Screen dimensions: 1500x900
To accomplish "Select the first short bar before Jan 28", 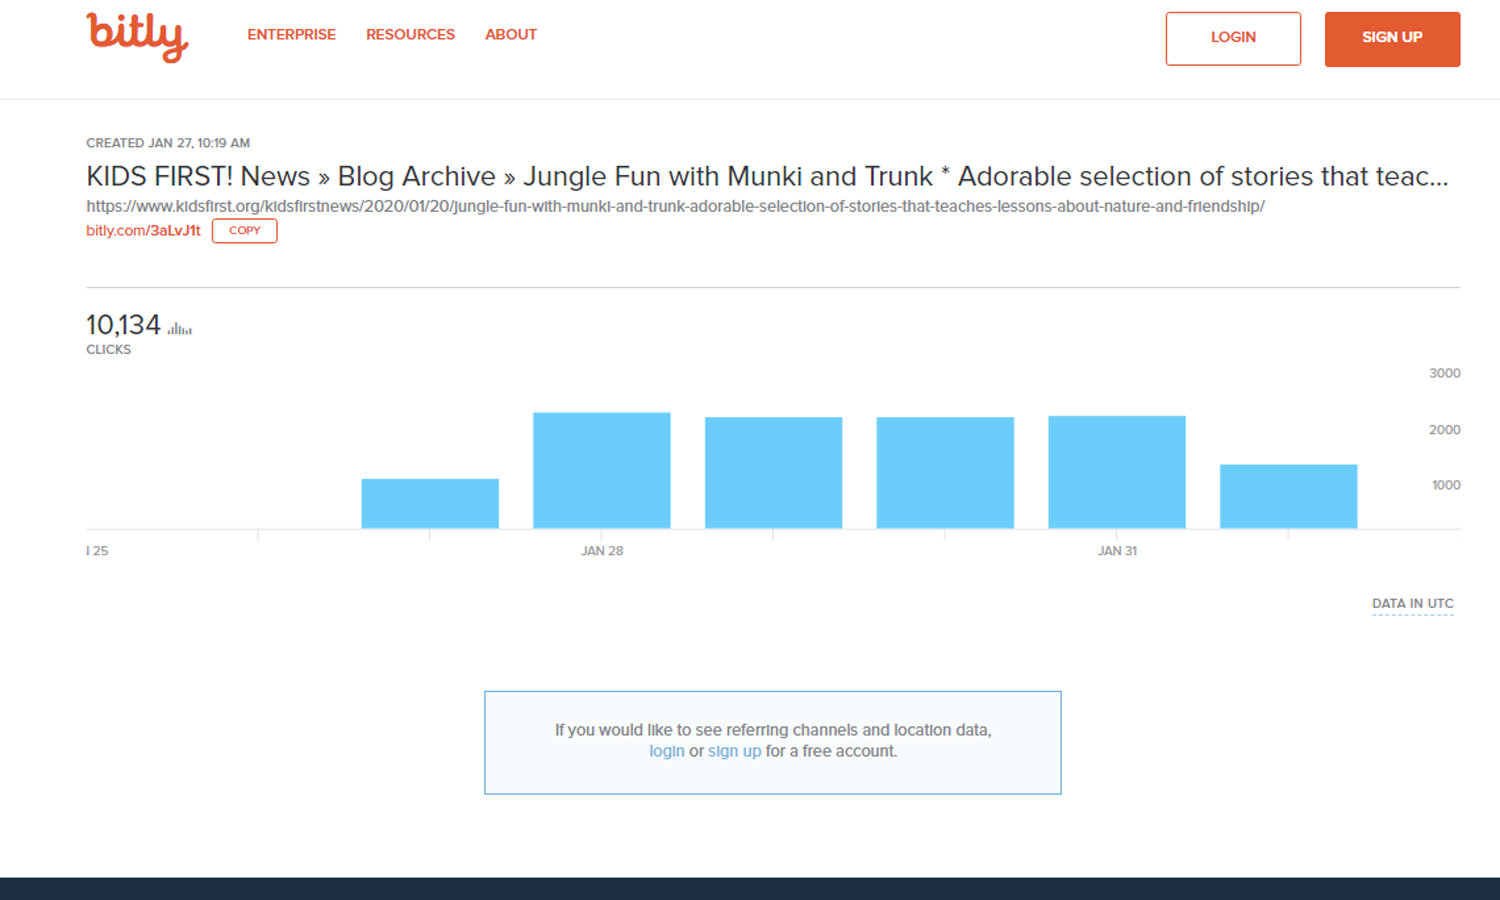I will tap(430, 504).
